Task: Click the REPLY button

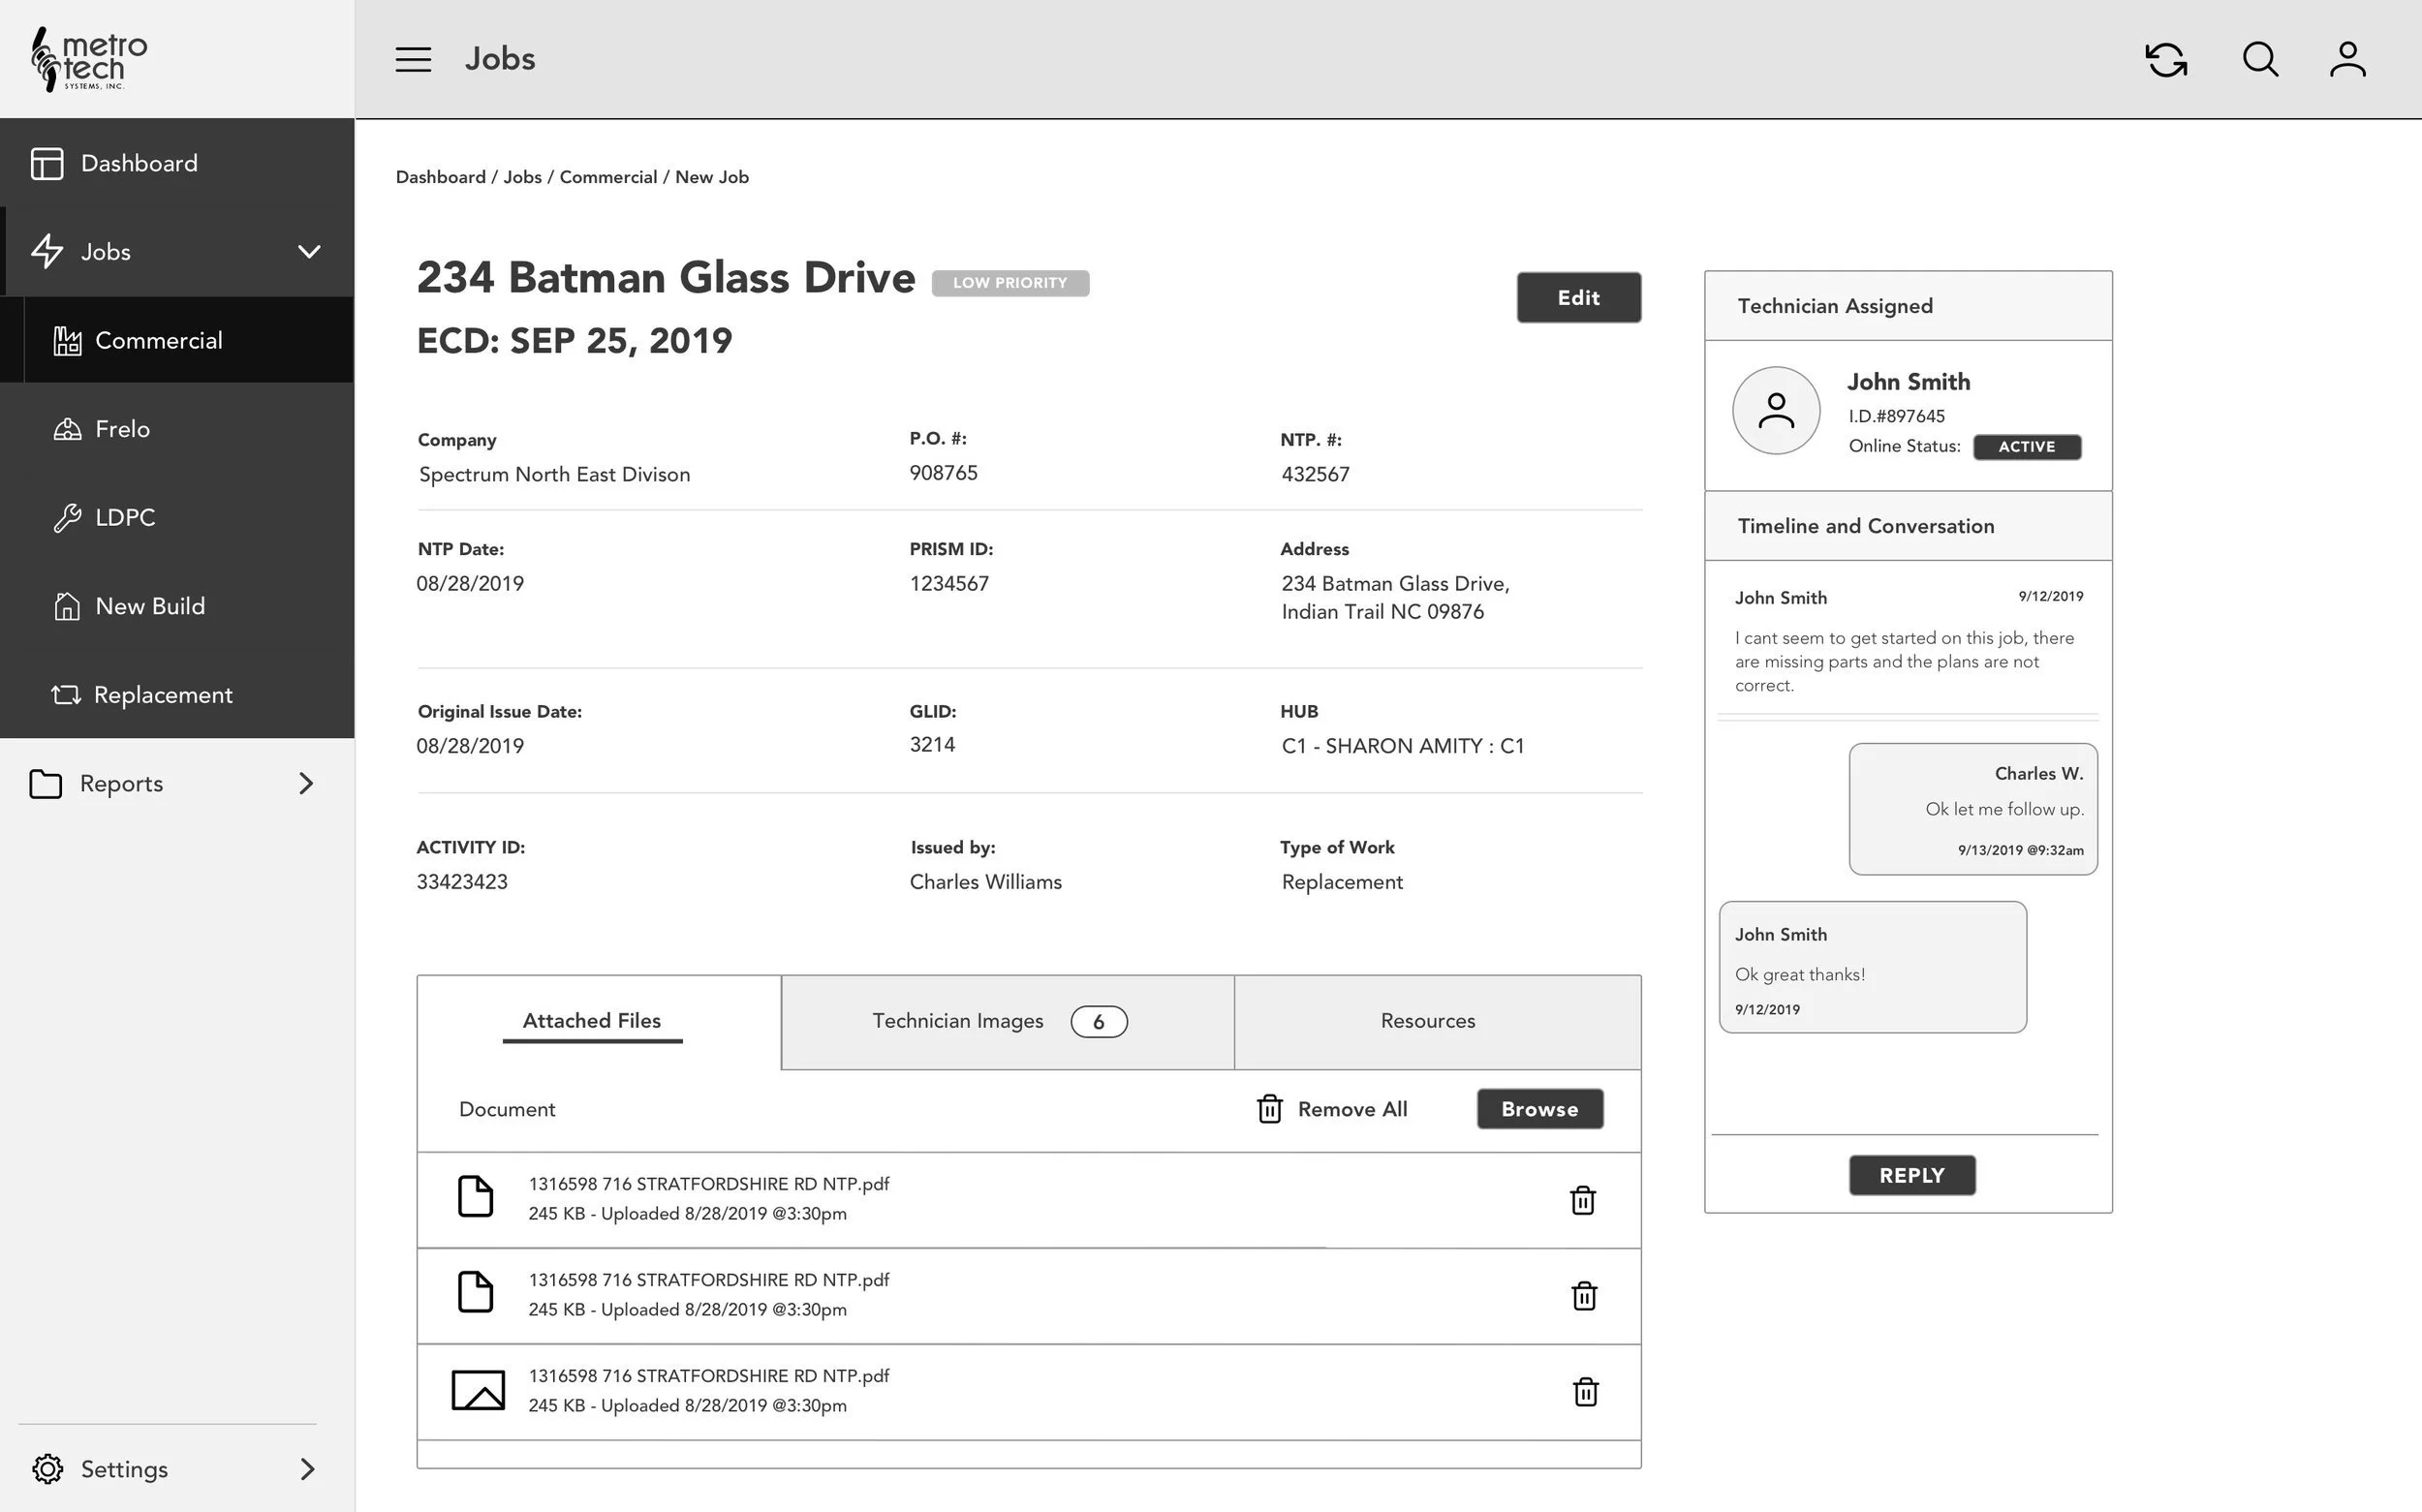Action: point(1911,1175)
